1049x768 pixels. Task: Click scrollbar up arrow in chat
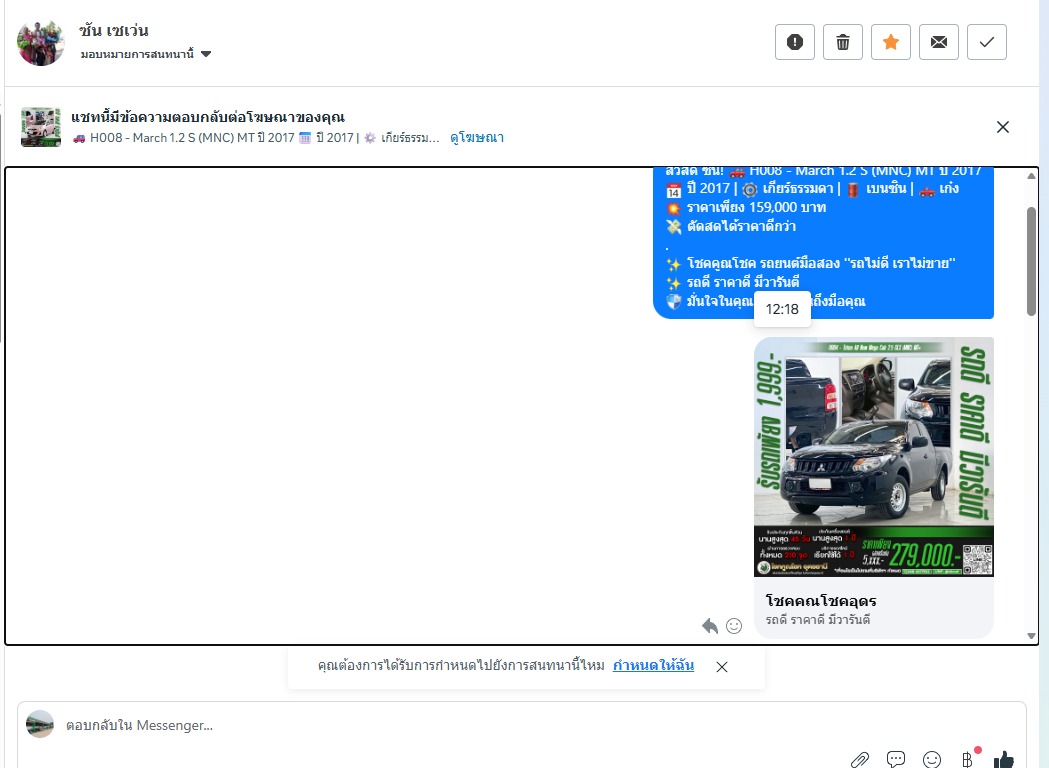click(x=1031, y=176)
